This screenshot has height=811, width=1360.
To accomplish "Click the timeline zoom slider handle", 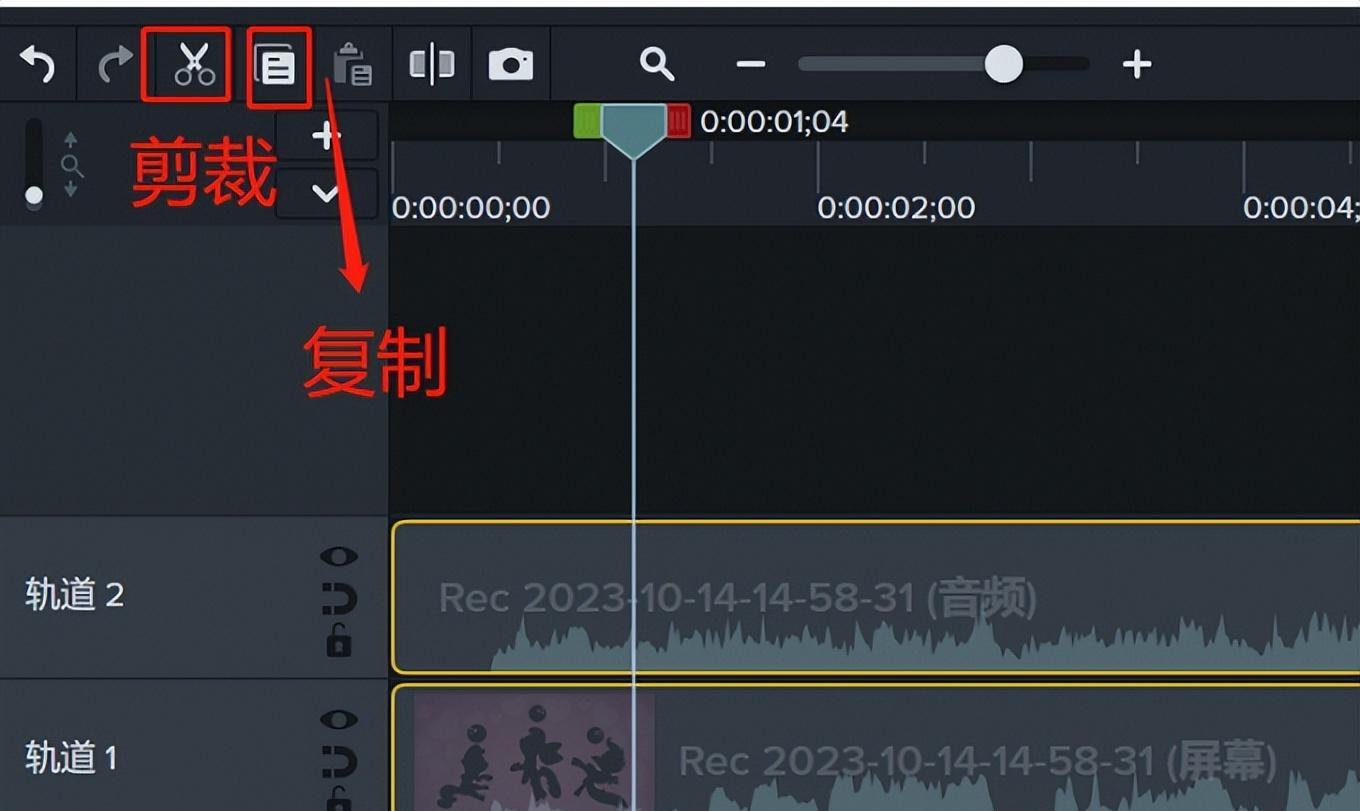I will [1003, 65].
